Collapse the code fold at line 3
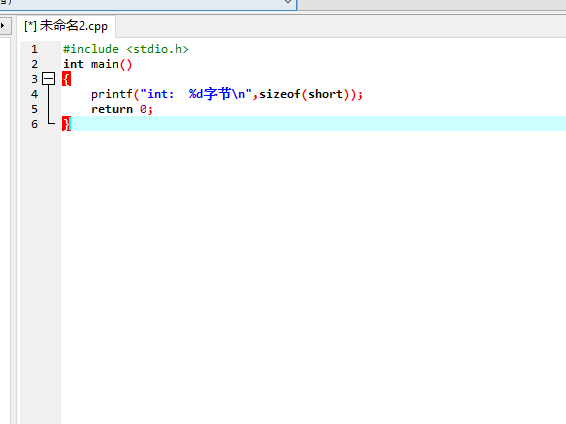Image resolution: width=566 pixels, height=424 pixels. click(x=48, y=79)
